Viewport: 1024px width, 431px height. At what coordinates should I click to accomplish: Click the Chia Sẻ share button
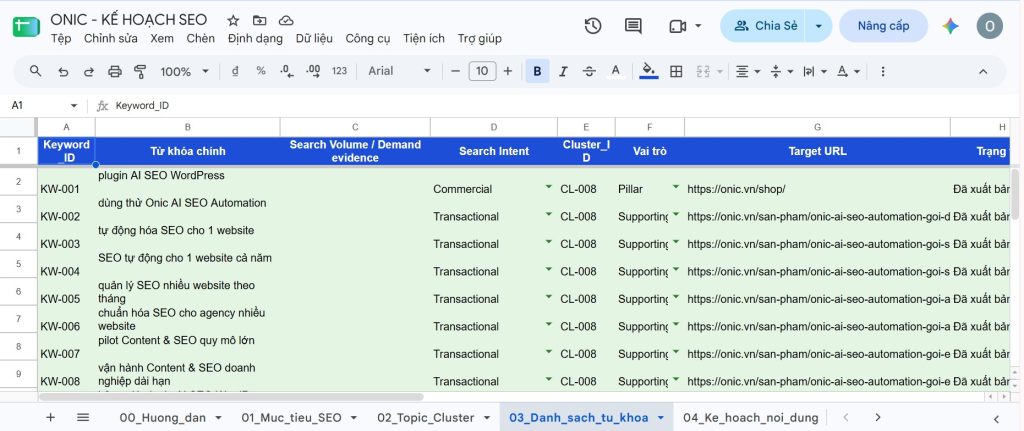point(763,26)
